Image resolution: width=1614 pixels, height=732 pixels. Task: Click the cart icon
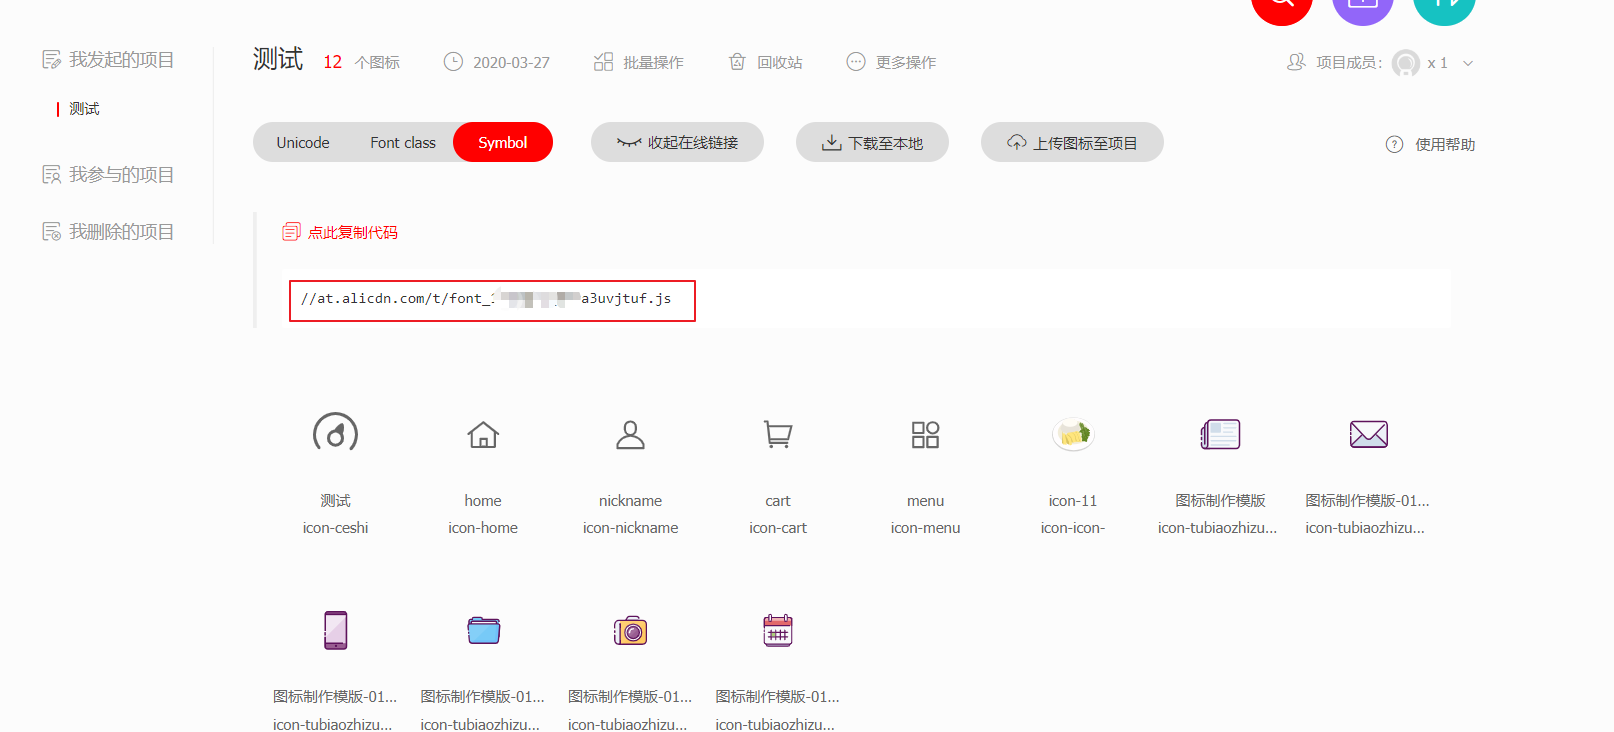pos(778,434)
